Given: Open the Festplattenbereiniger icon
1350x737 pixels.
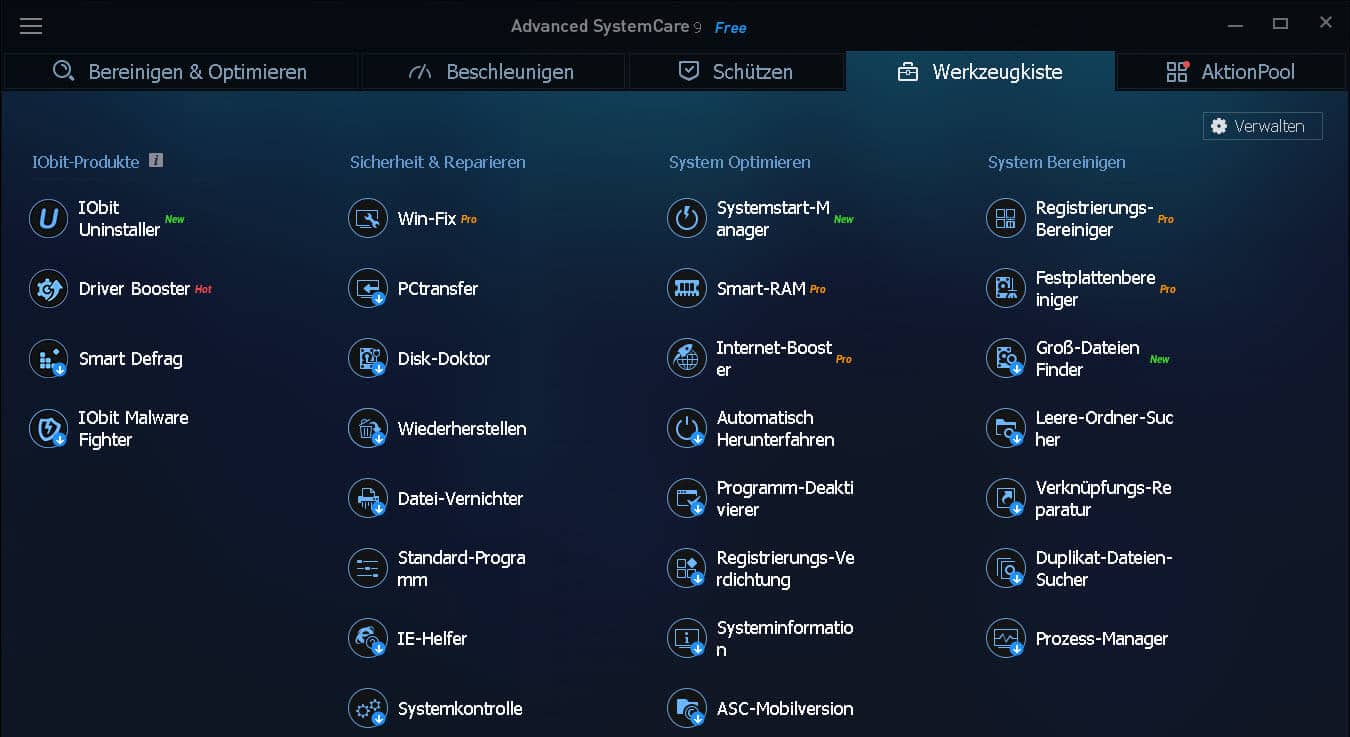Looking at the screenshot, I should click(1005, 288).
